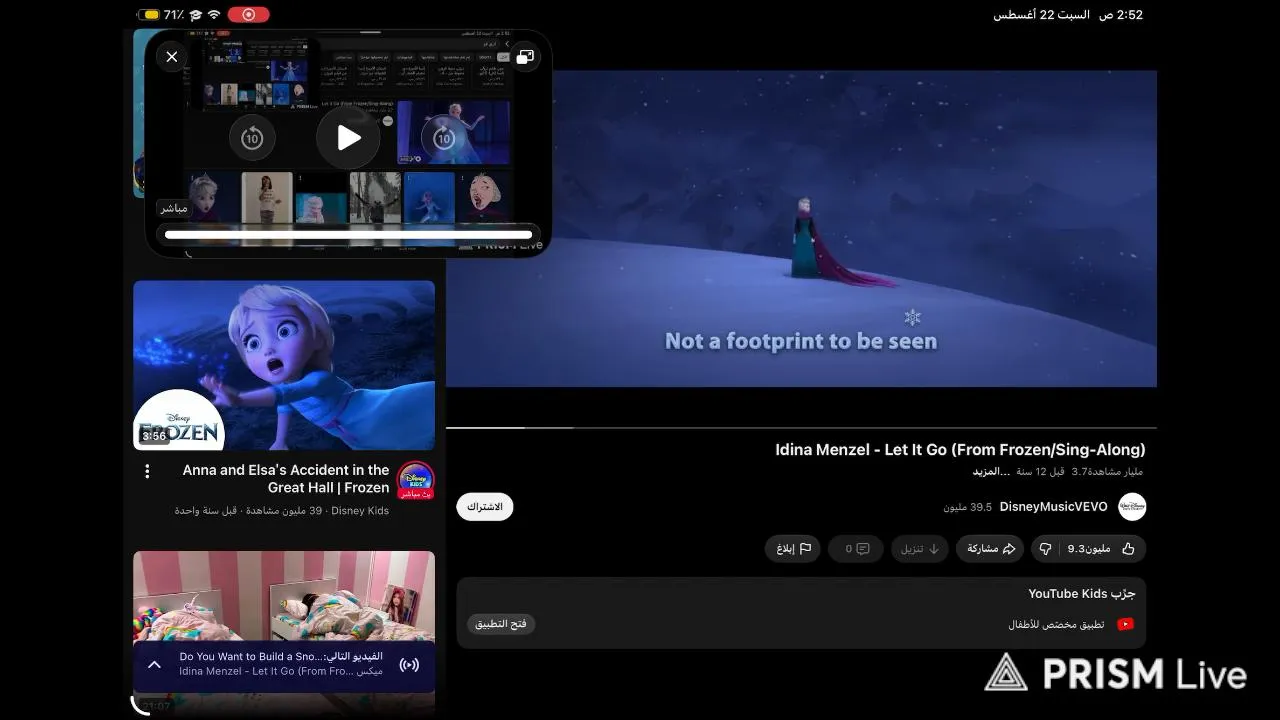Dislike the Let It Go video
This screenshot has width=1280, height=720.
click(1045, 549)
